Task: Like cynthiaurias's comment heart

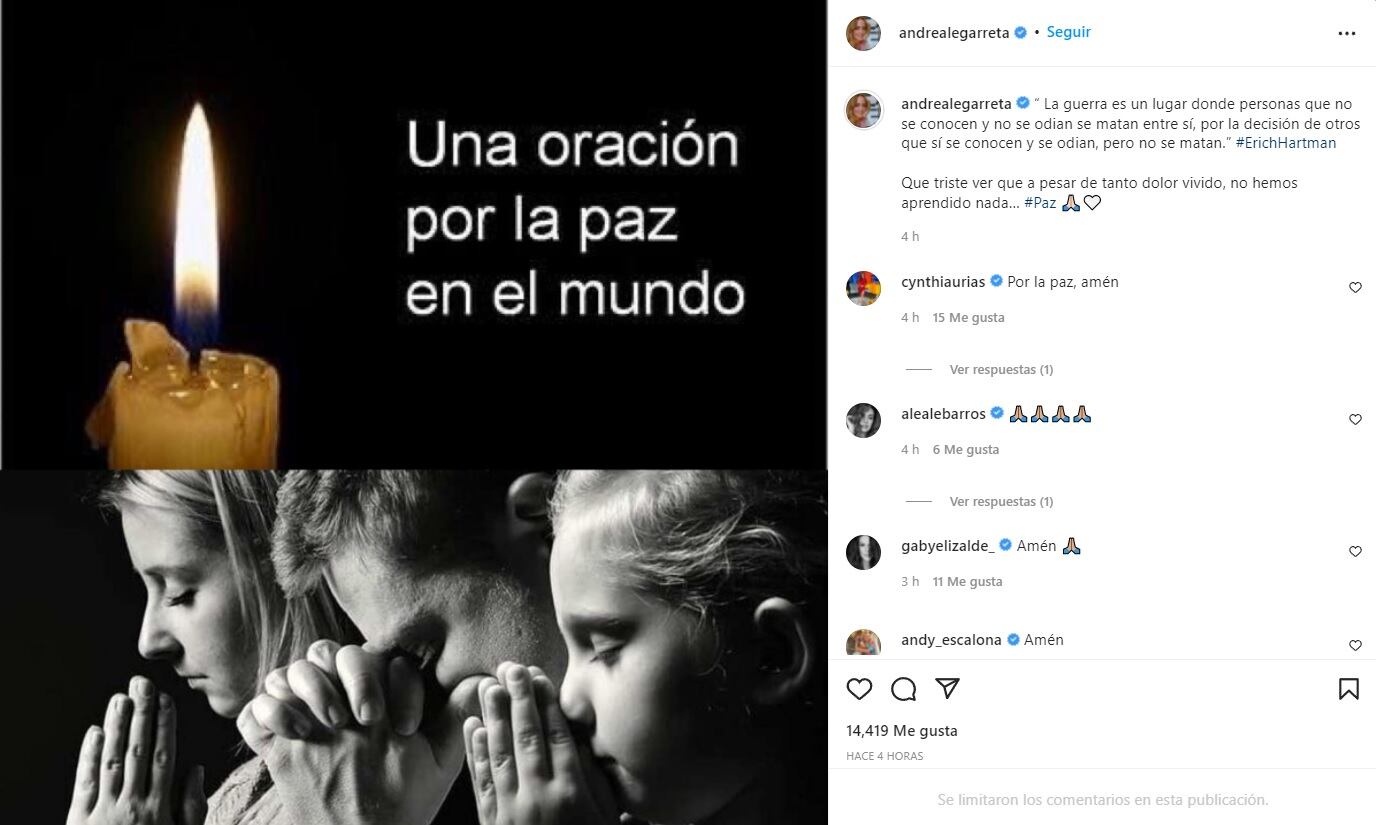Action: pos(1355,288)
